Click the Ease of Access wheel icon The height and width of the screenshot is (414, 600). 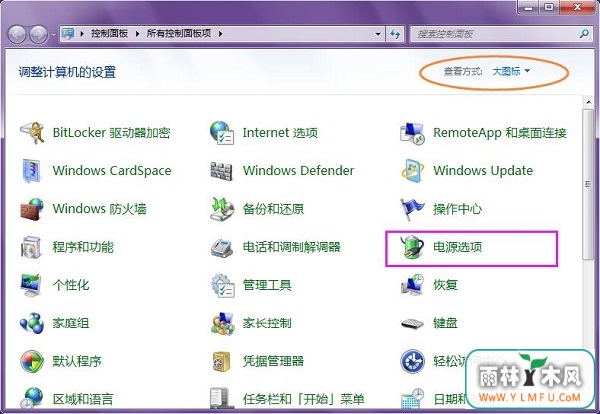(x=412, y=361)
